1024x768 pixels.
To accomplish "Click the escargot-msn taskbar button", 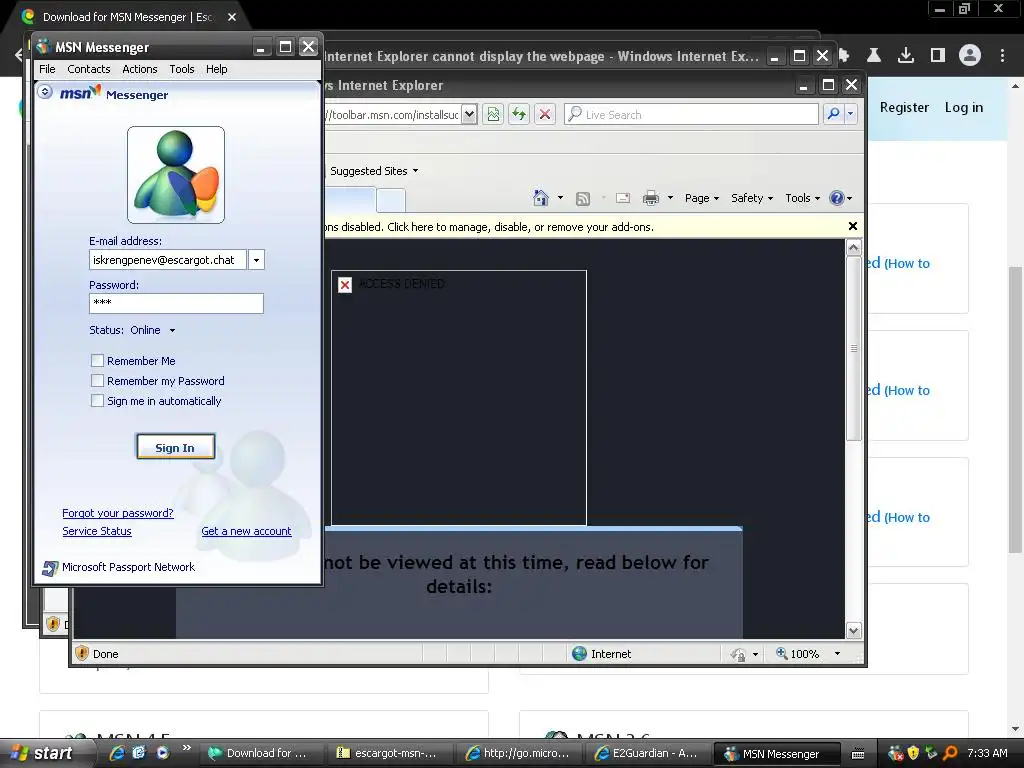I will click(x=388, y=753).
